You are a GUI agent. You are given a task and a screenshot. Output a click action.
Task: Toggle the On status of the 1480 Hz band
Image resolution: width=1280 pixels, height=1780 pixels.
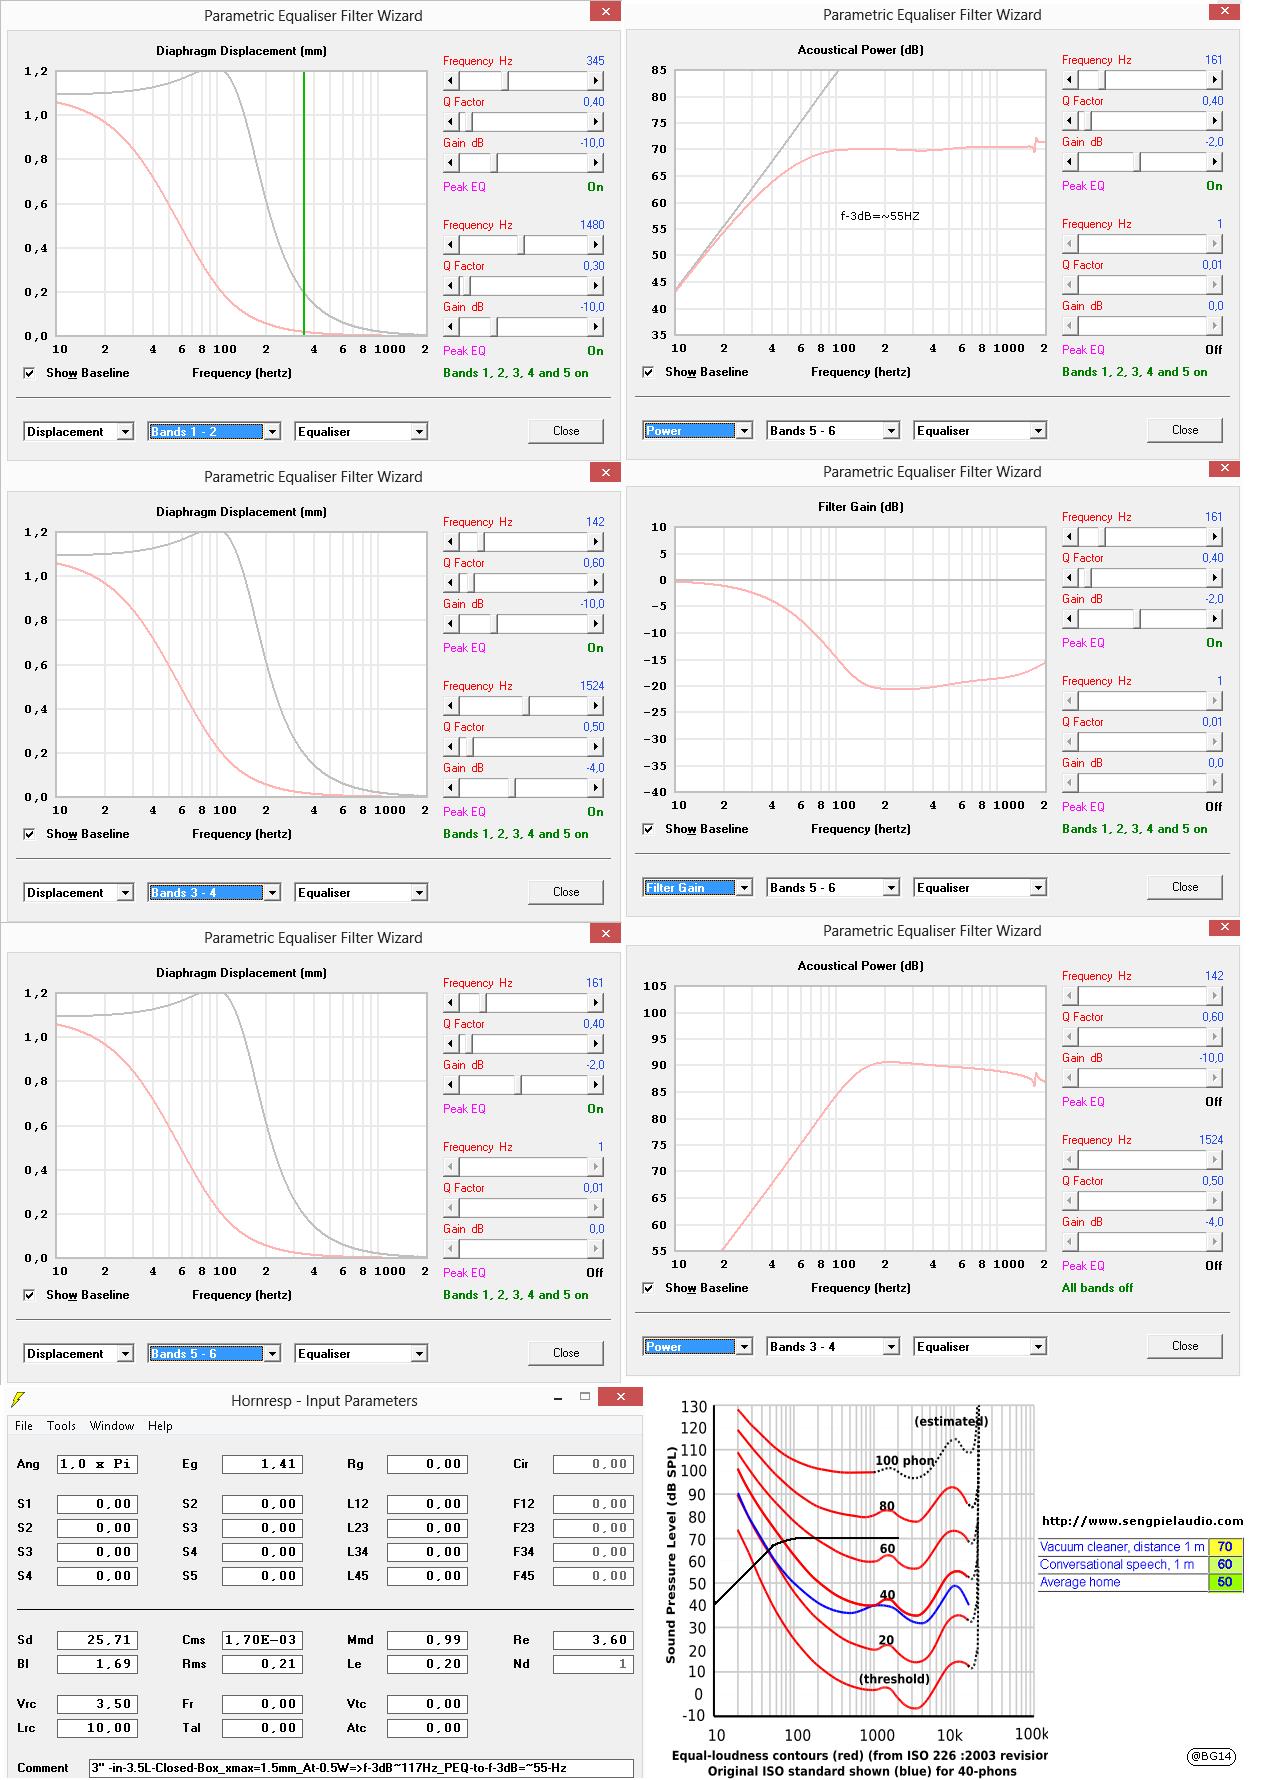coord(595,351)
